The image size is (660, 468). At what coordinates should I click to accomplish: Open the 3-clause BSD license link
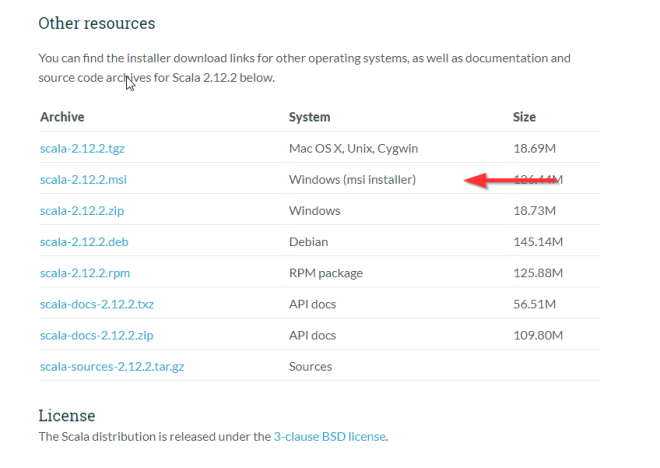click(329, 436)
